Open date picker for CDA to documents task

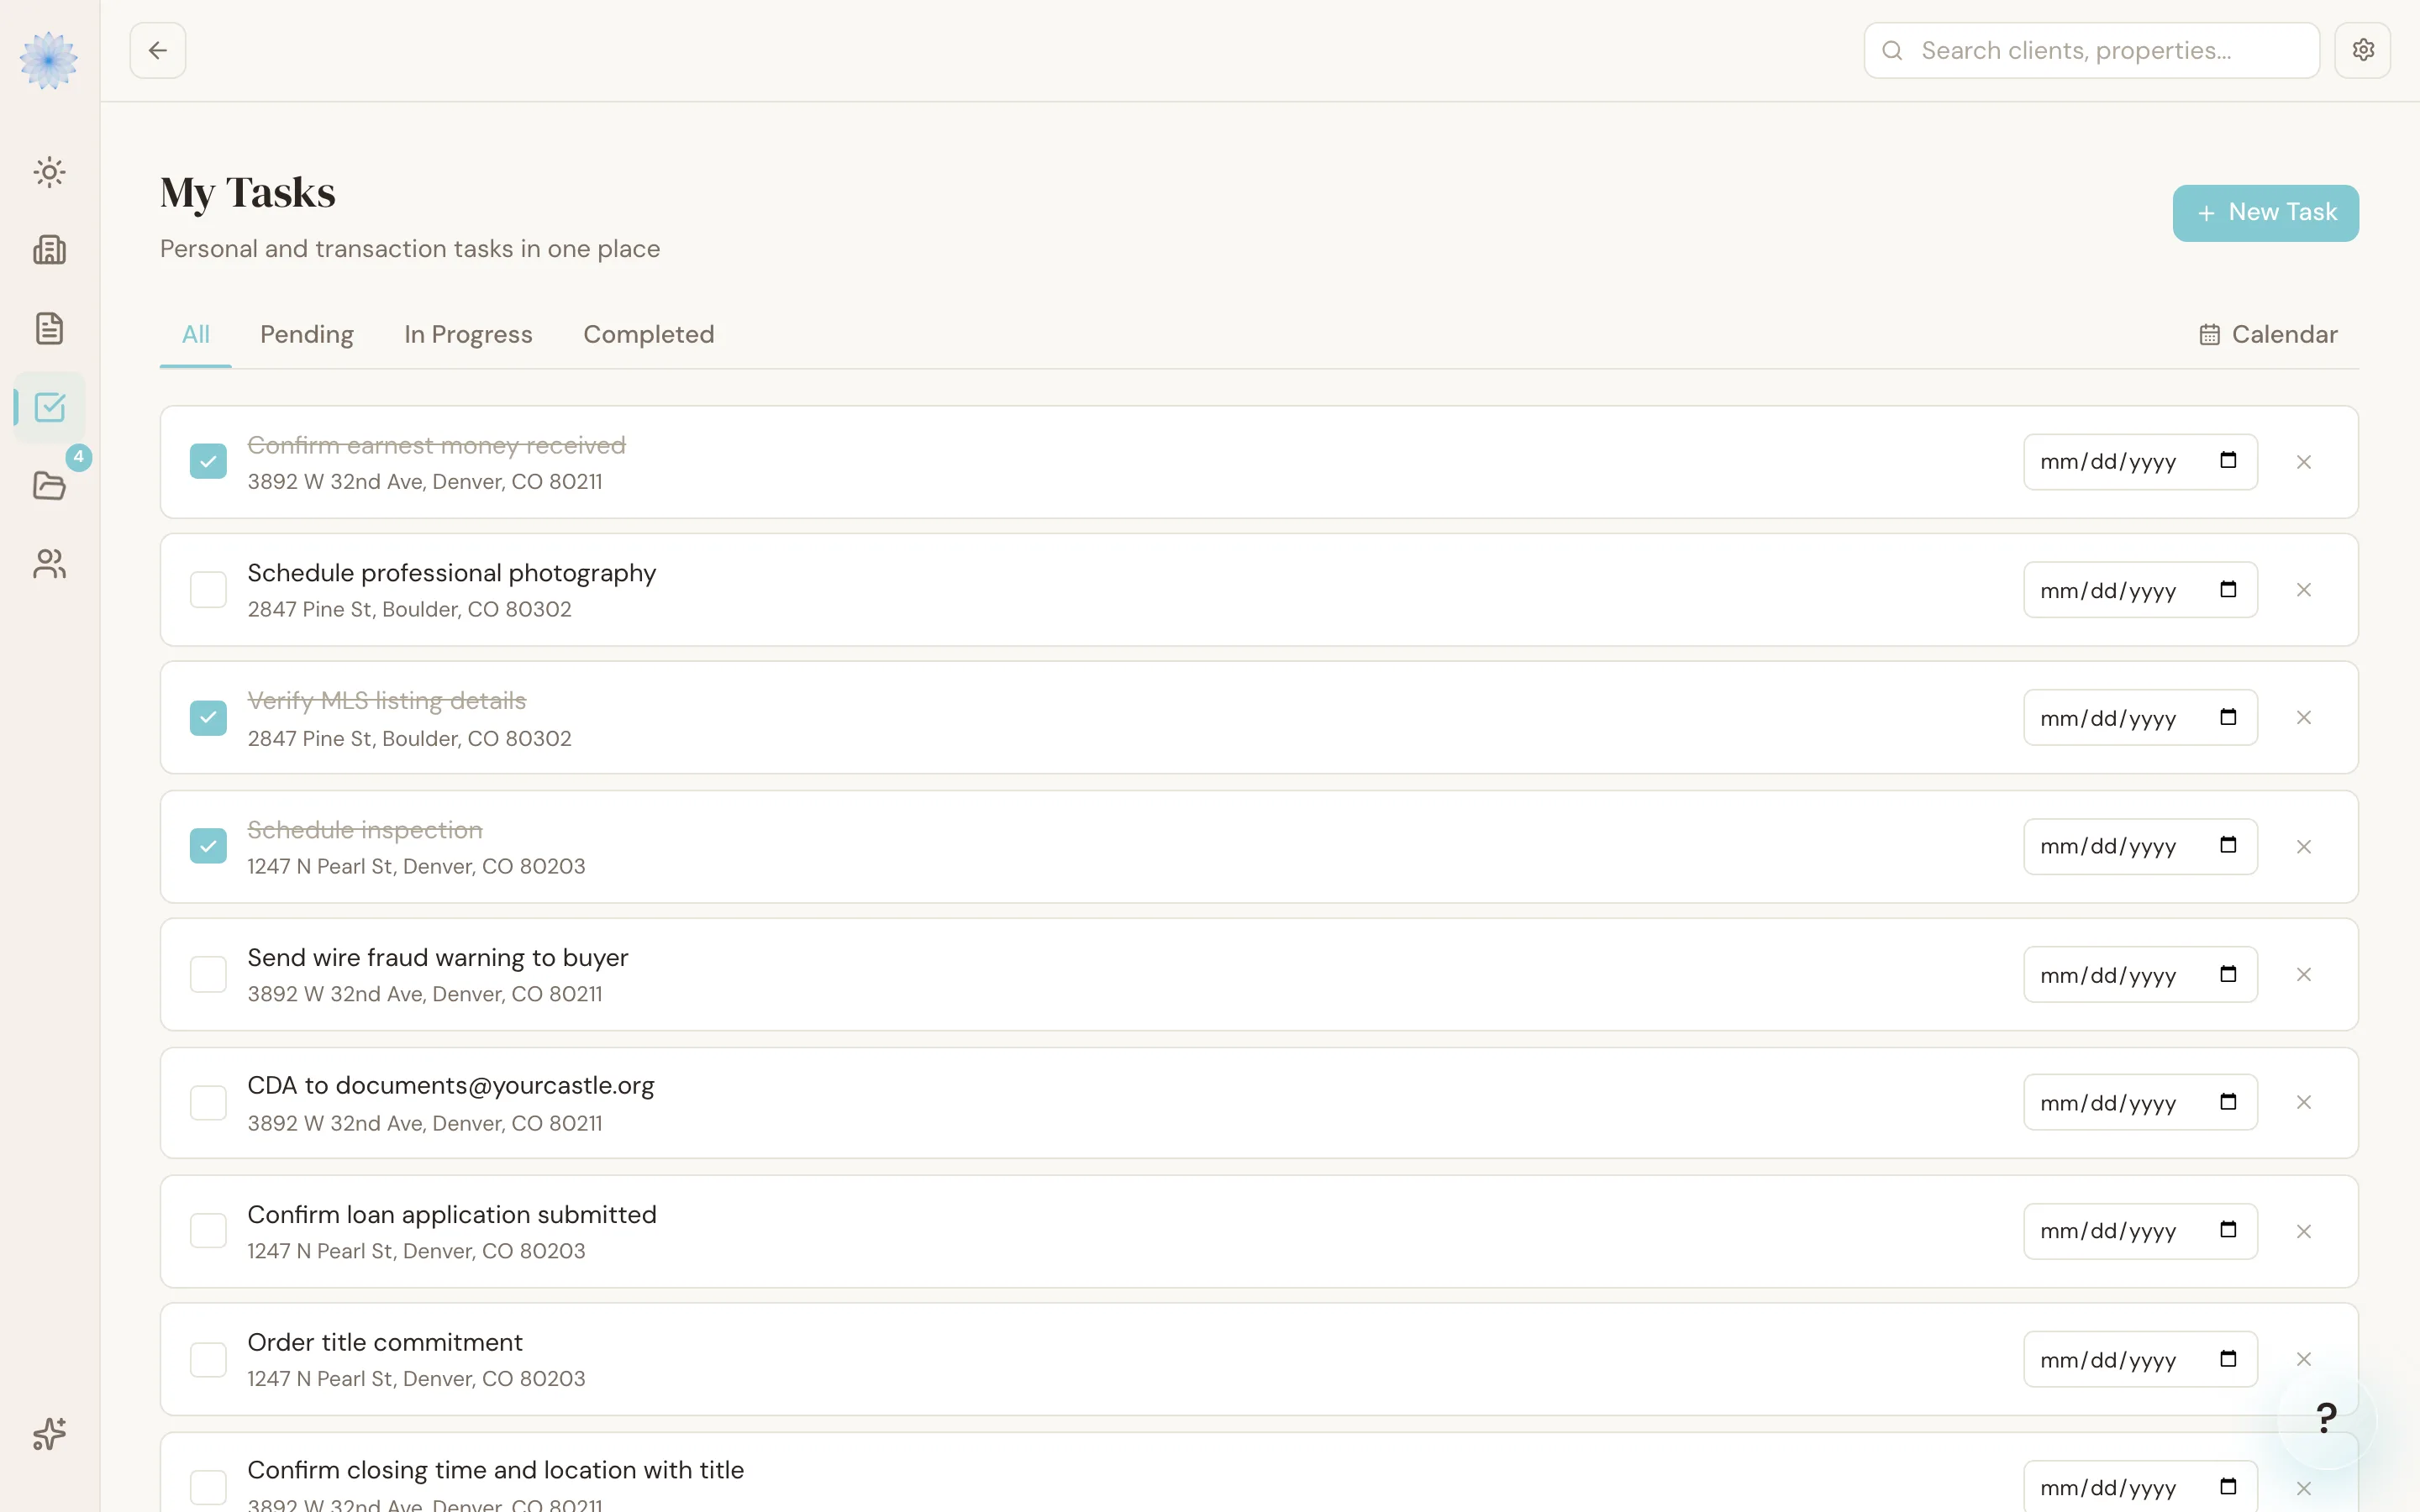coord(2228,1102)
